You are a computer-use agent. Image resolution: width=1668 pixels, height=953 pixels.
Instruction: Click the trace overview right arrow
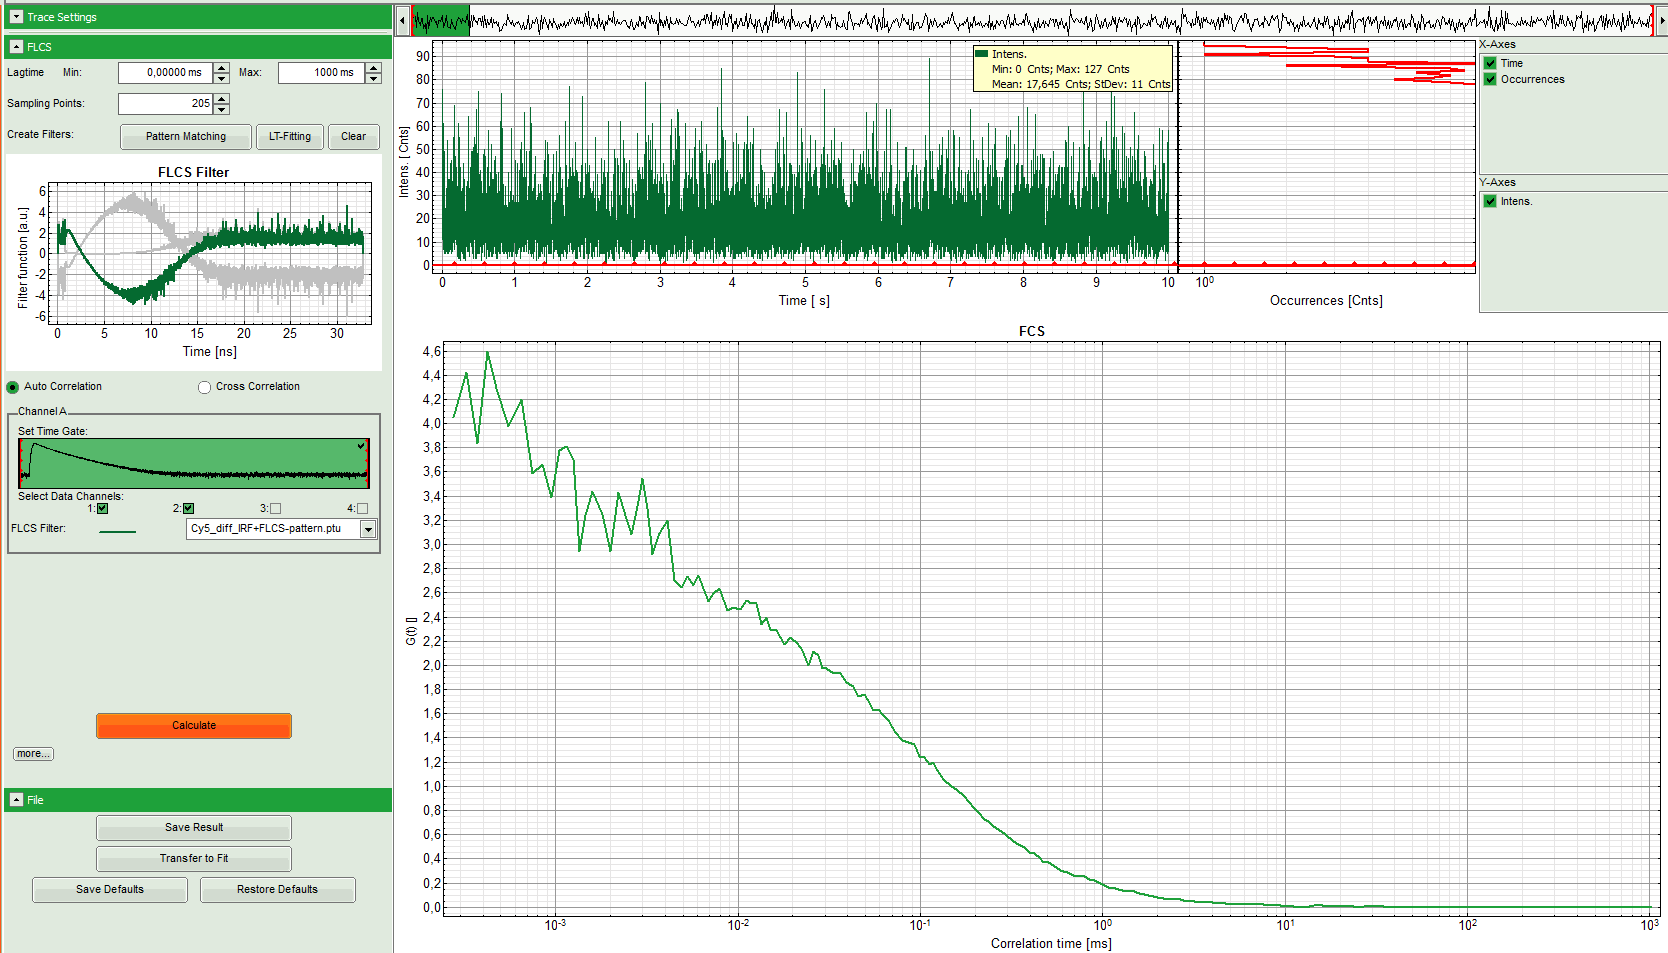(1662, 20)
